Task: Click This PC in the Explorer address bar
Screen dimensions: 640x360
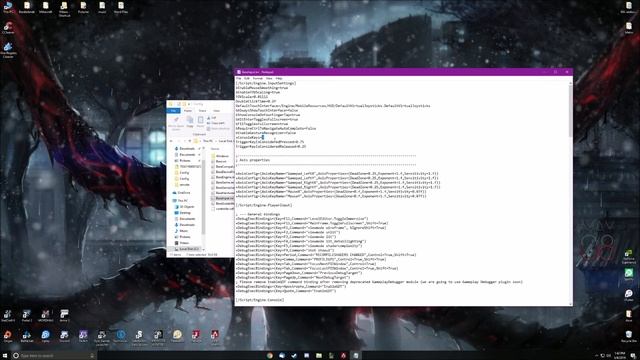Action: tap(208, 141)
